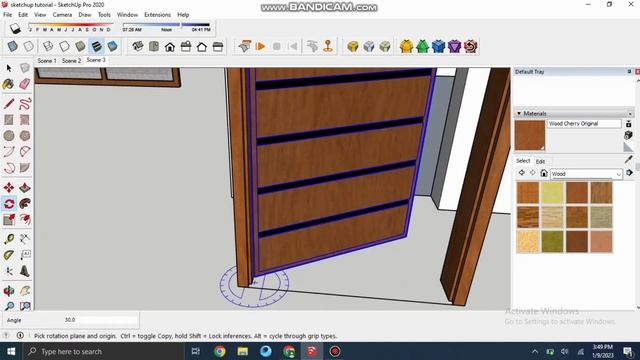Image resolution: width=640 pixels, height=360 pixels.
Task: Select the Orbit tool
Action: point(9,291)
